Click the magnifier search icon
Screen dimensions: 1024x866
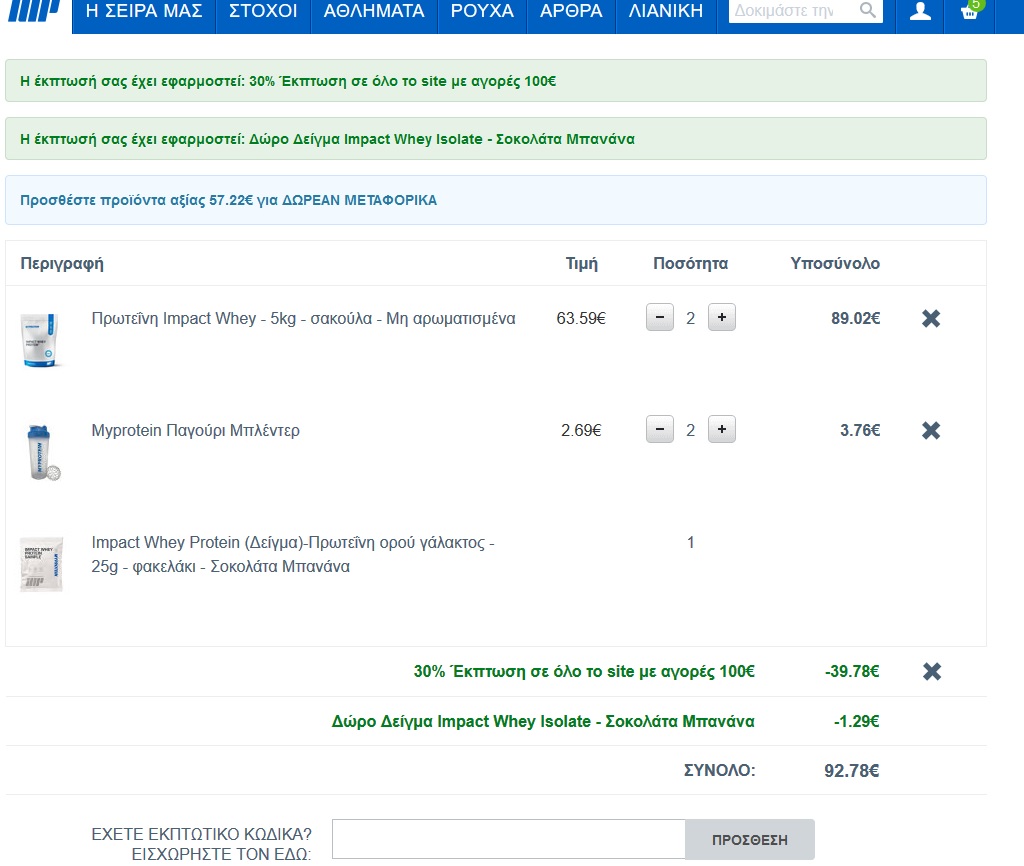(x=867, y=10)
